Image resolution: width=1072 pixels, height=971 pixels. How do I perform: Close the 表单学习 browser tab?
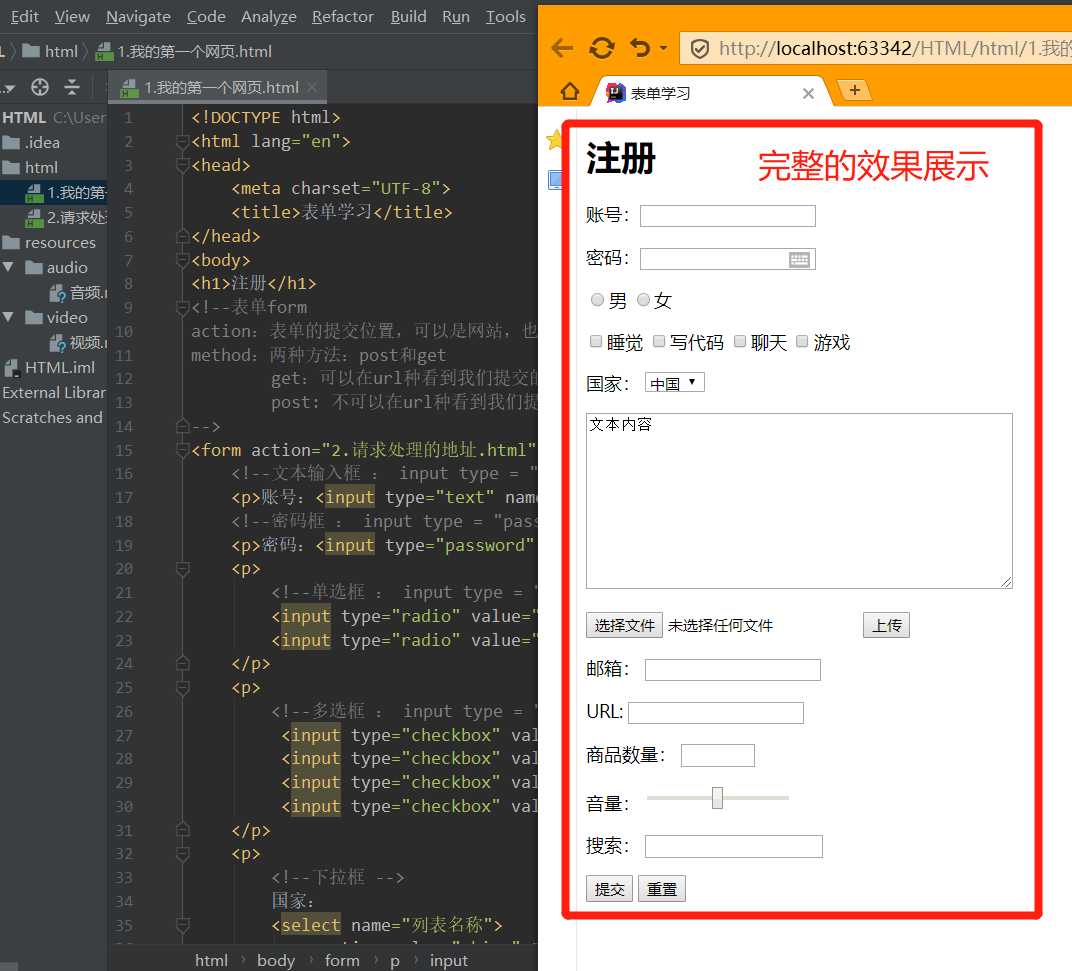pyautogui.click(x=808, y=93)
